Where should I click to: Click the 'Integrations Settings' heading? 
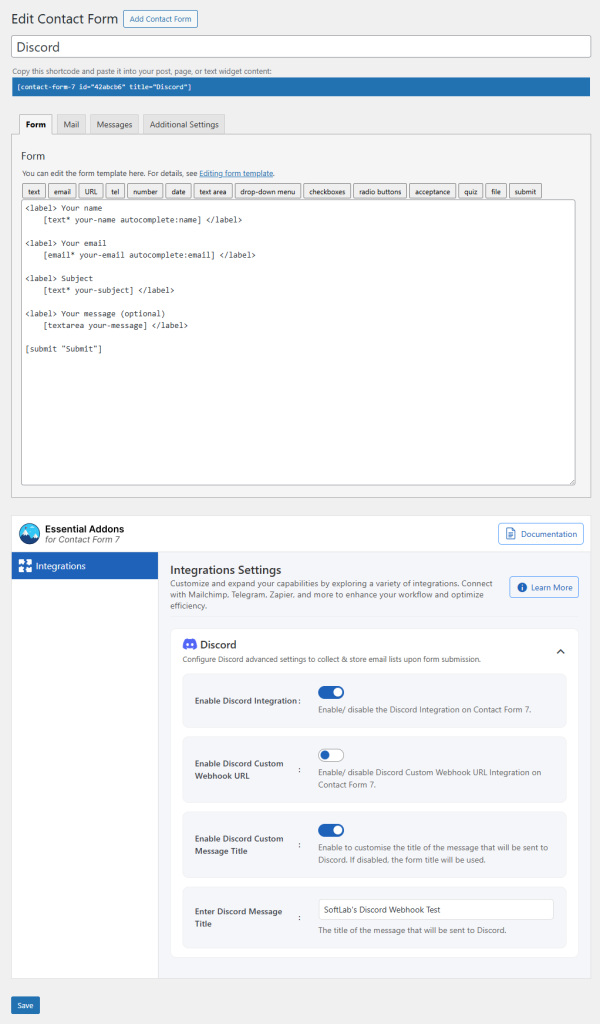click(x=226, y=569)
